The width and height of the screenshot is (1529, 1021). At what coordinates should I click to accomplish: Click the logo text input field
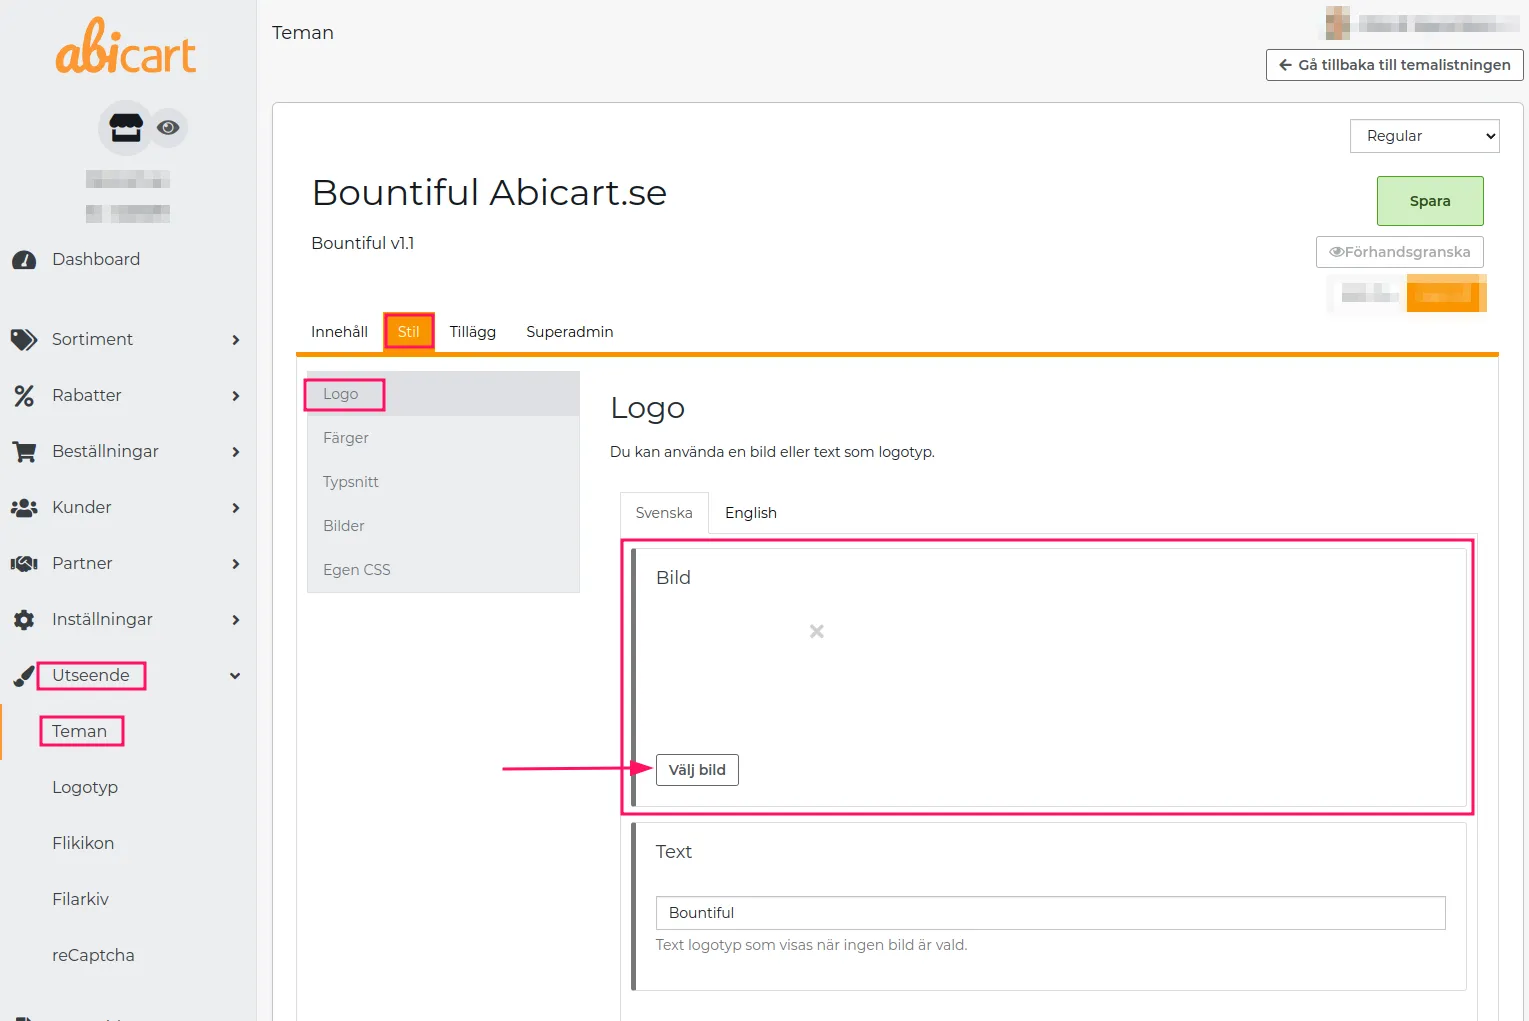(1051, 913)
